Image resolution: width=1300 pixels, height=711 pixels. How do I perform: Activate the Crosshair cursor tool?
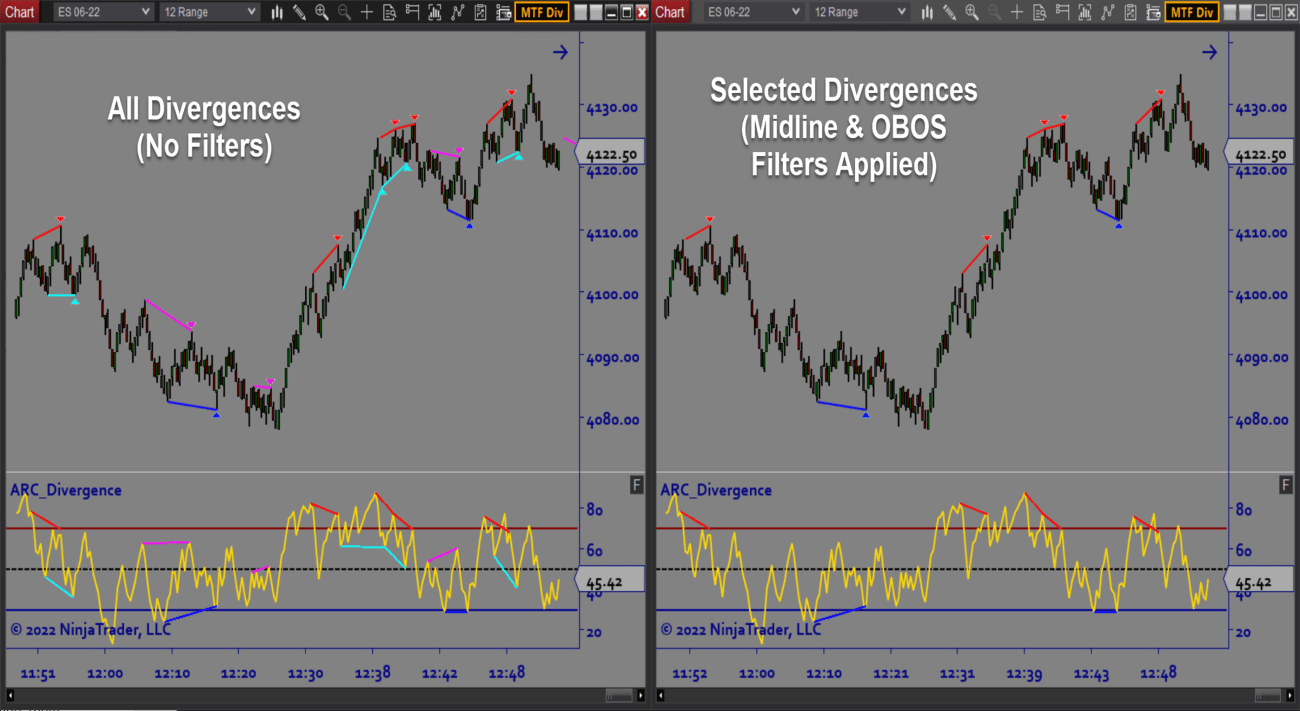pos(366,13)
